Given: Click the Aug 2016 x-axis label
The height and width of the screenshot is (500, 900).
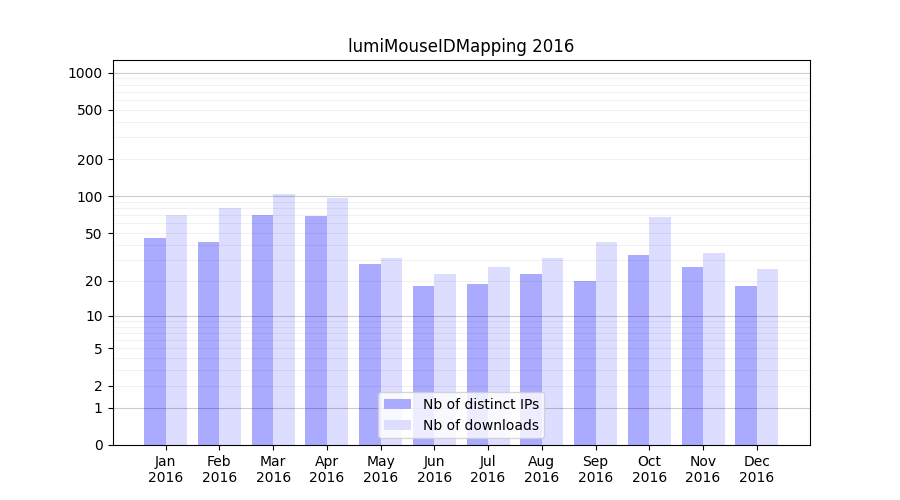Looking at the screenshot, I should [x=541, y=469].
